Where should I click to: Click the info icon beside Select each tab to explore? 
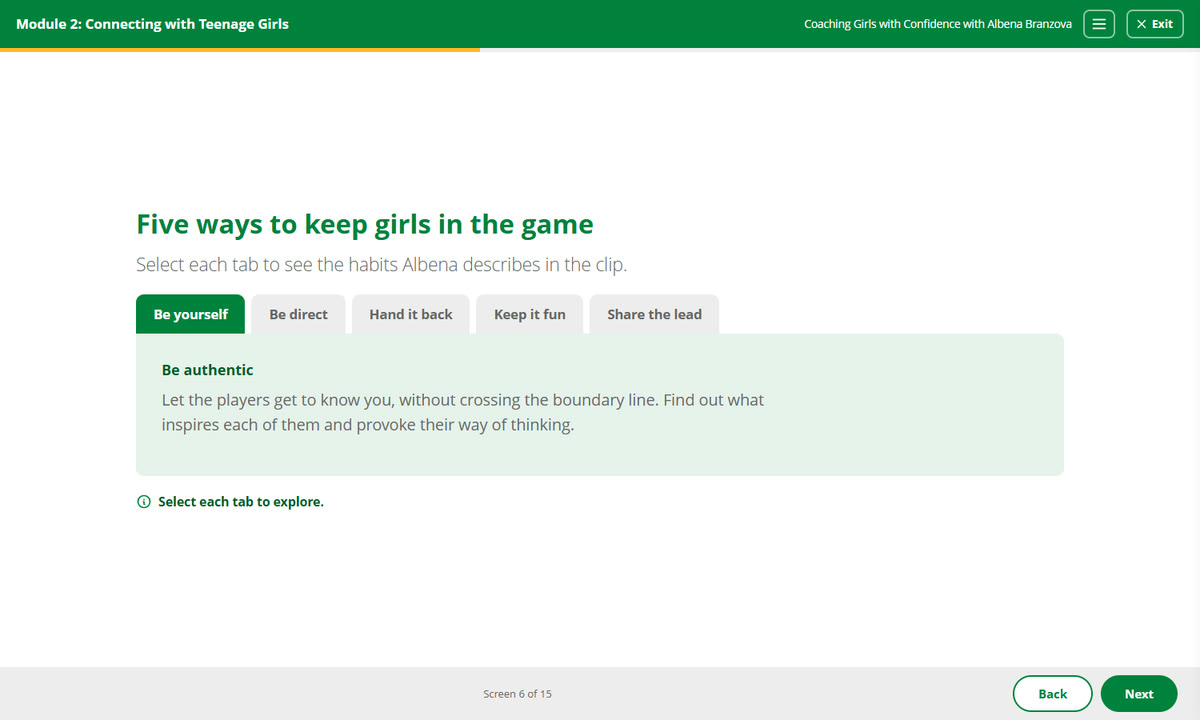pos(144,502)
